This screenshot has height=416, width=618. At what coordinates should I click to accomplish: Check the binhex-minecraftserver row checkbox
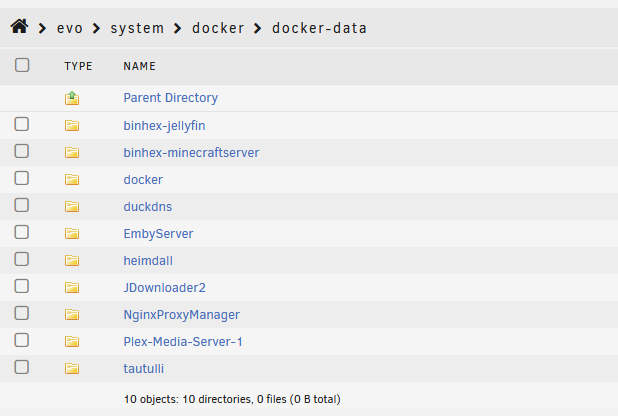(x=22, y=151)
